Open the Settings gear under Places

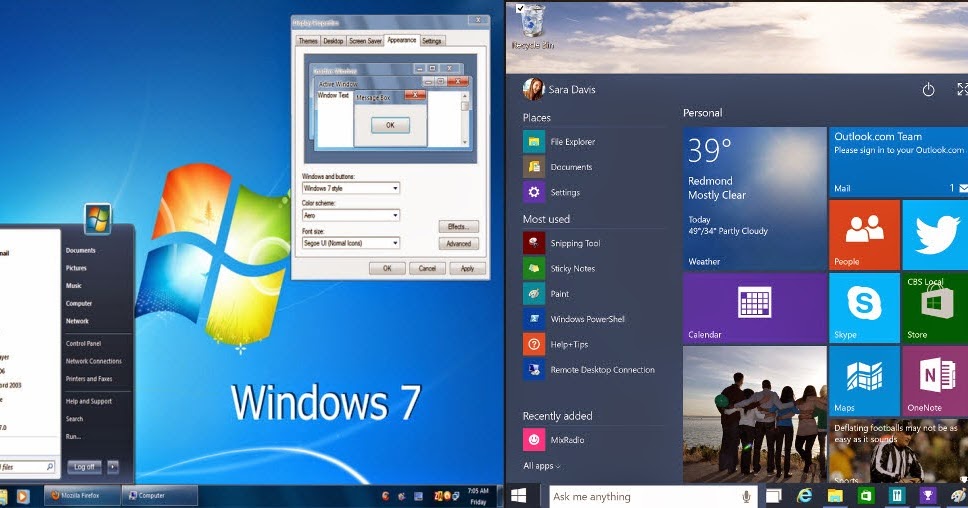pyautogui.click(x=534, y=192)
